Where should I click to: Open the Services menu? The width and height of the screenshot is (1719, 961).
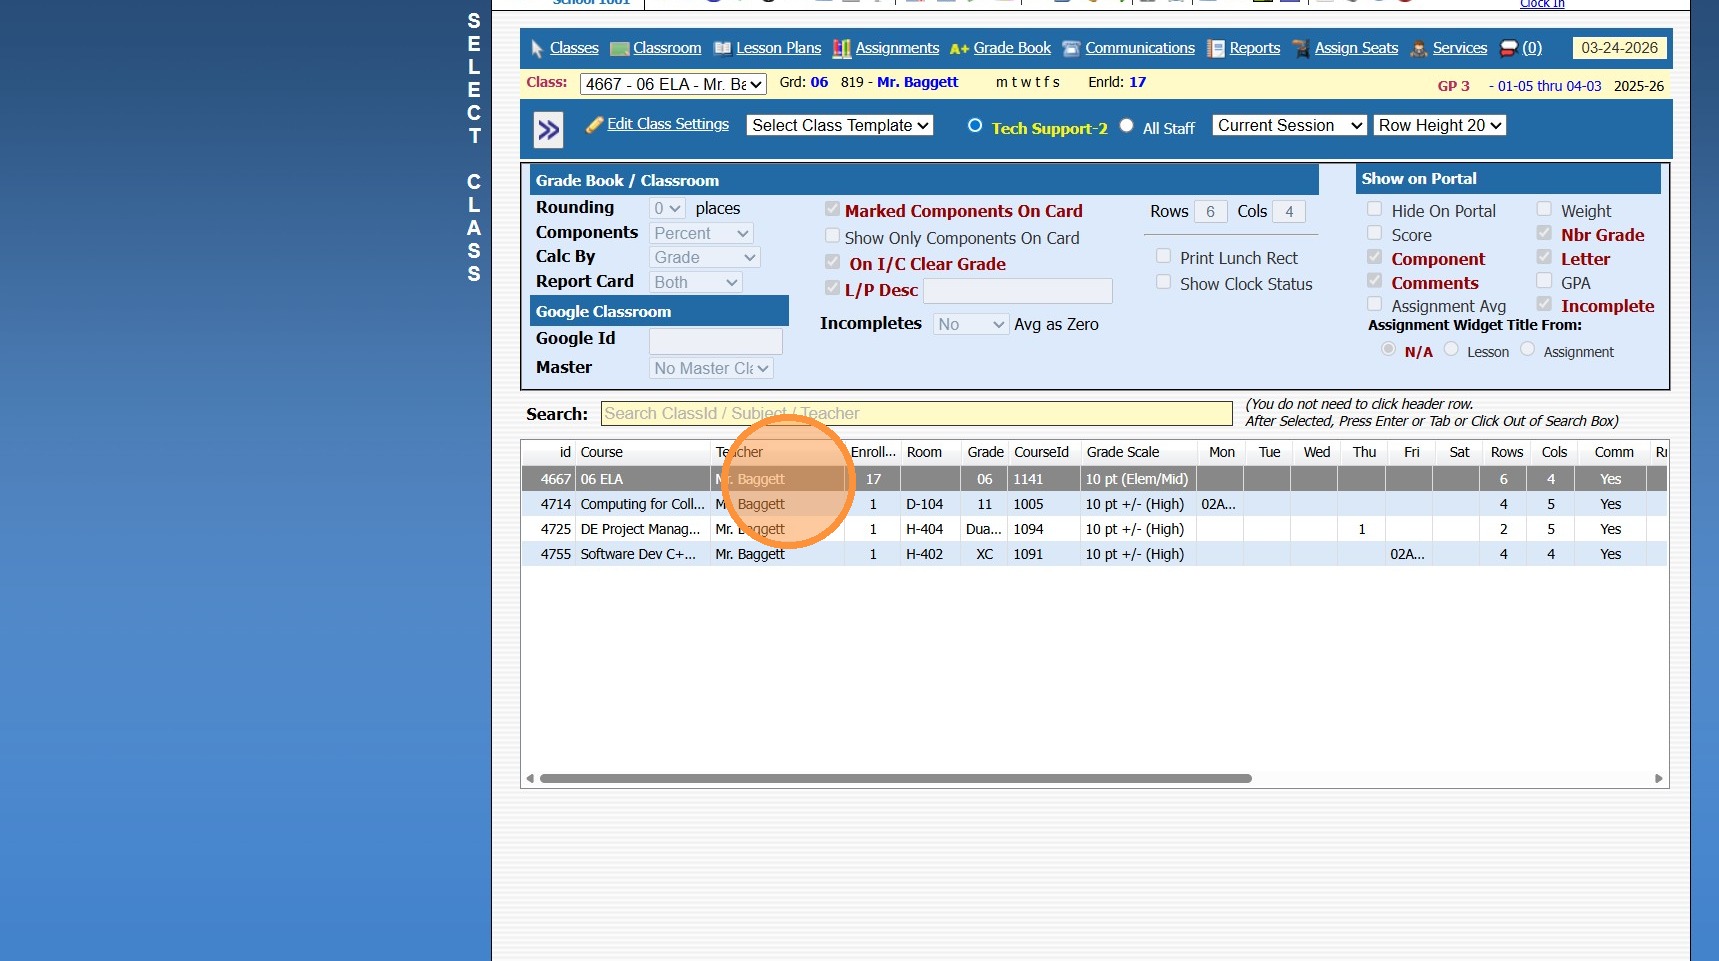pyautogui.click(x=1459, y=48)
